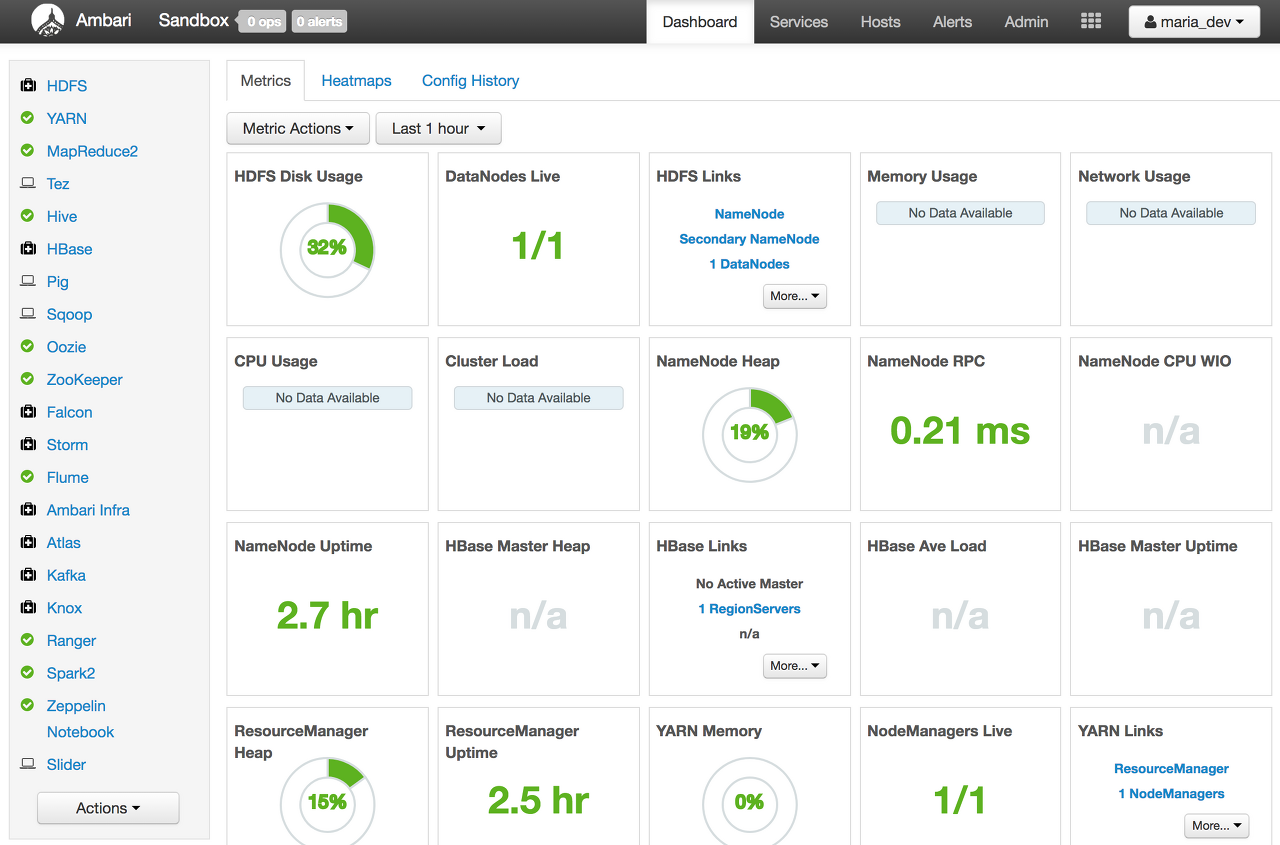Viewport: 1280px width, 845px height.
Task: Click the NodeManagers Live 1/1 value
Action: 960,801
